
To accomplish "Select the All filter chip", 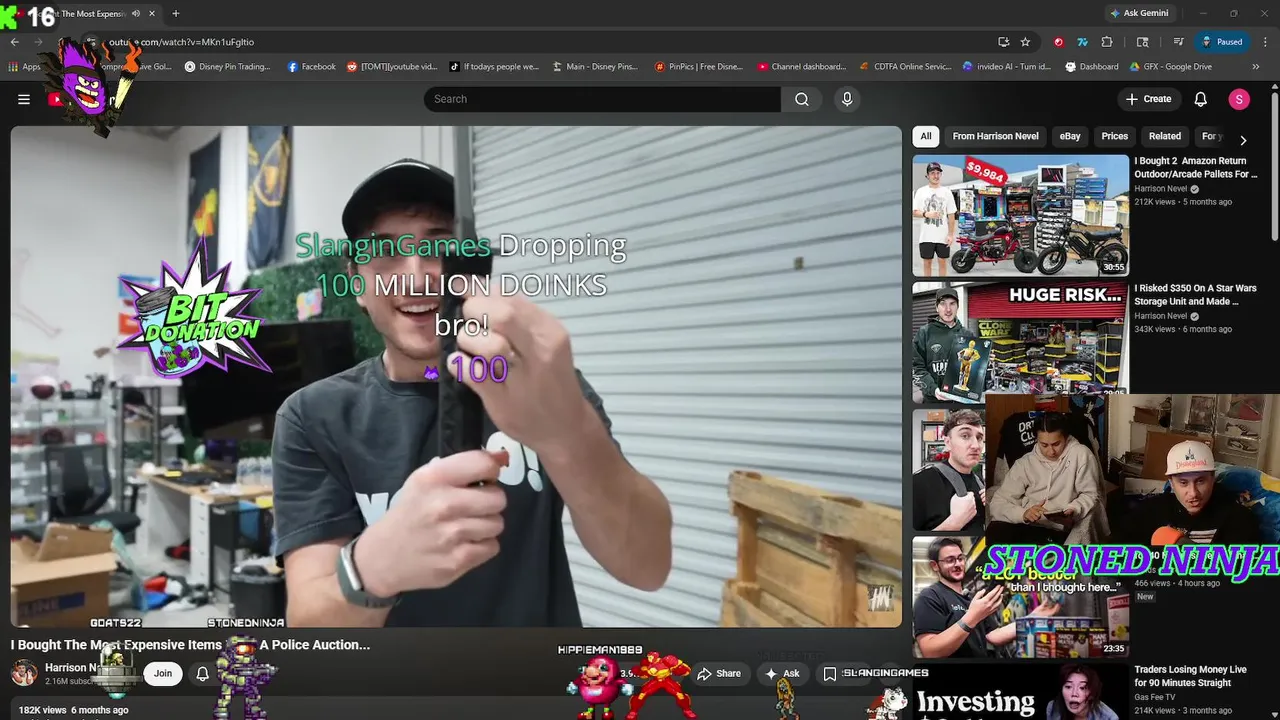I will (x=926, y=136).
